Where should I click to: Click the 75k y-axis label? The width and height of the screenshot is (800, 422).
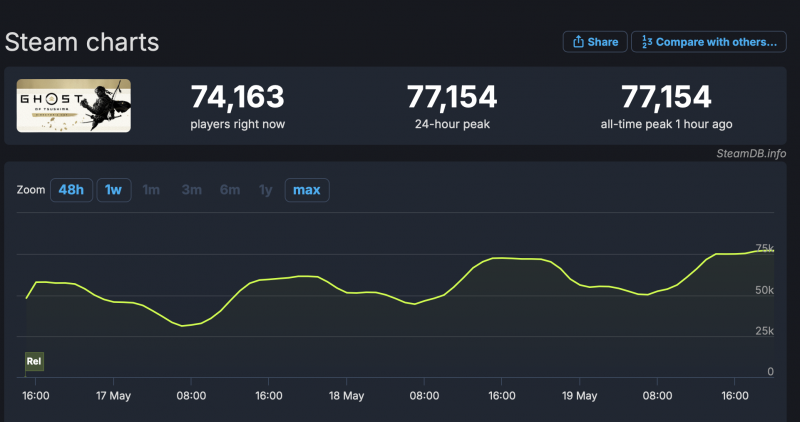click(764, 248)
